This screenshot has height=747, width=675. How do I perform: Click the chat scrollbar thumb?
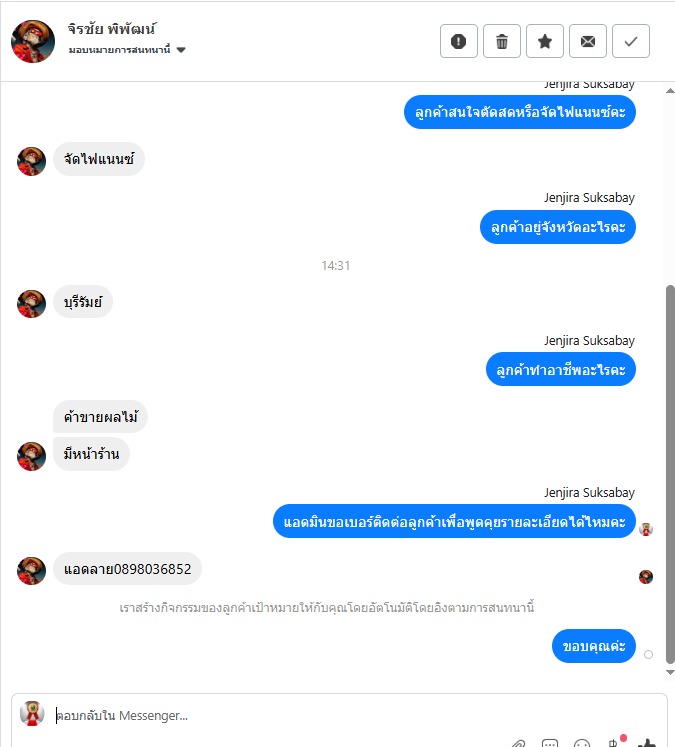[x=670, y=474]
